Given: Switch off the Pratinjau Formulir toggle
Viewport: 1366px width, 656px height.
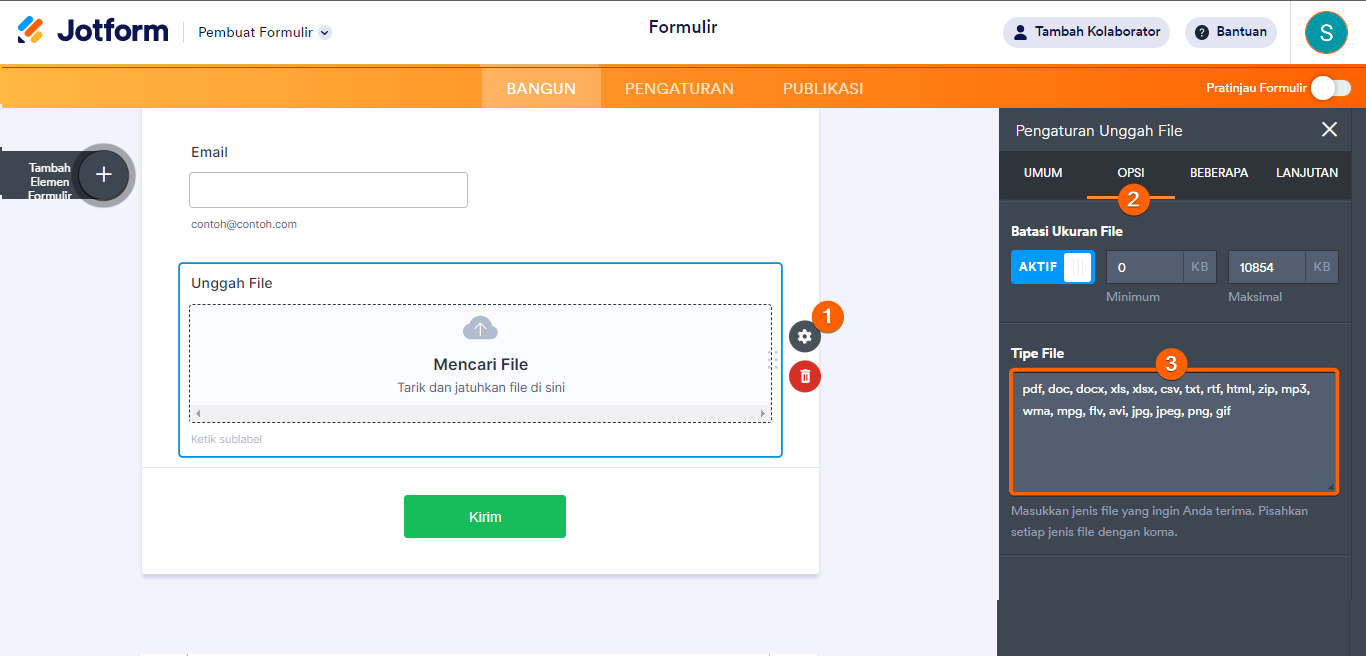Looking at the screenshot, I should tap(1330, 88).
